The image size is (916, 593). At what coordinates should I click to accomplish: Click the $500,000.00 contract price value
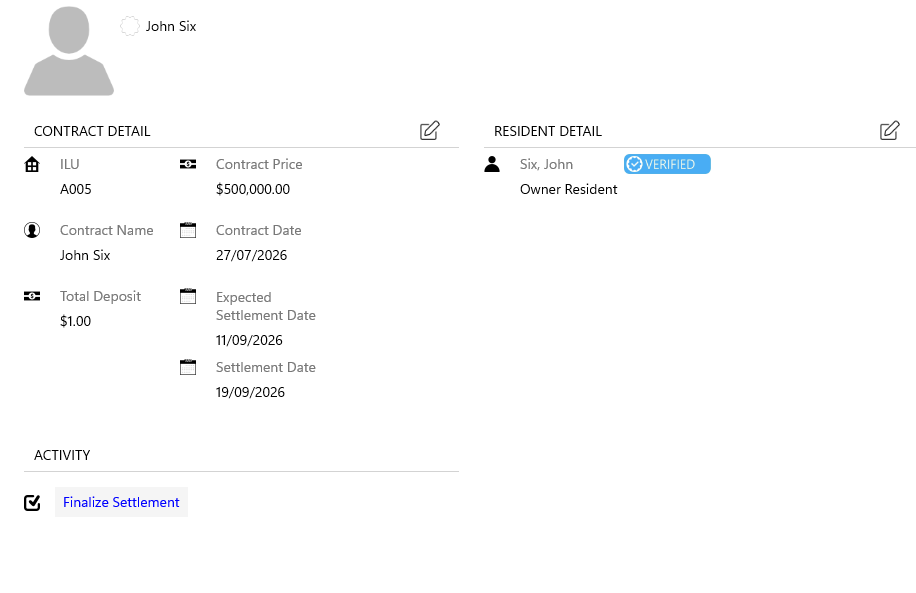click(x=253, y=189)
